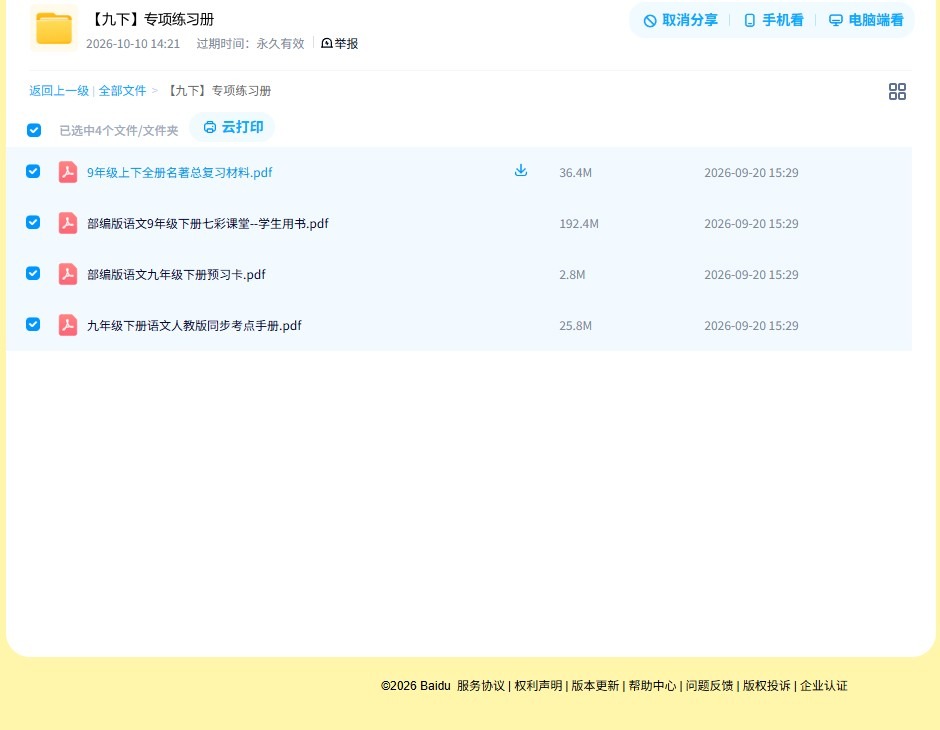940x730 pixels.
Task: Switch to grid view layout icon
Action: pyautogui.click(x=897, y=91)
